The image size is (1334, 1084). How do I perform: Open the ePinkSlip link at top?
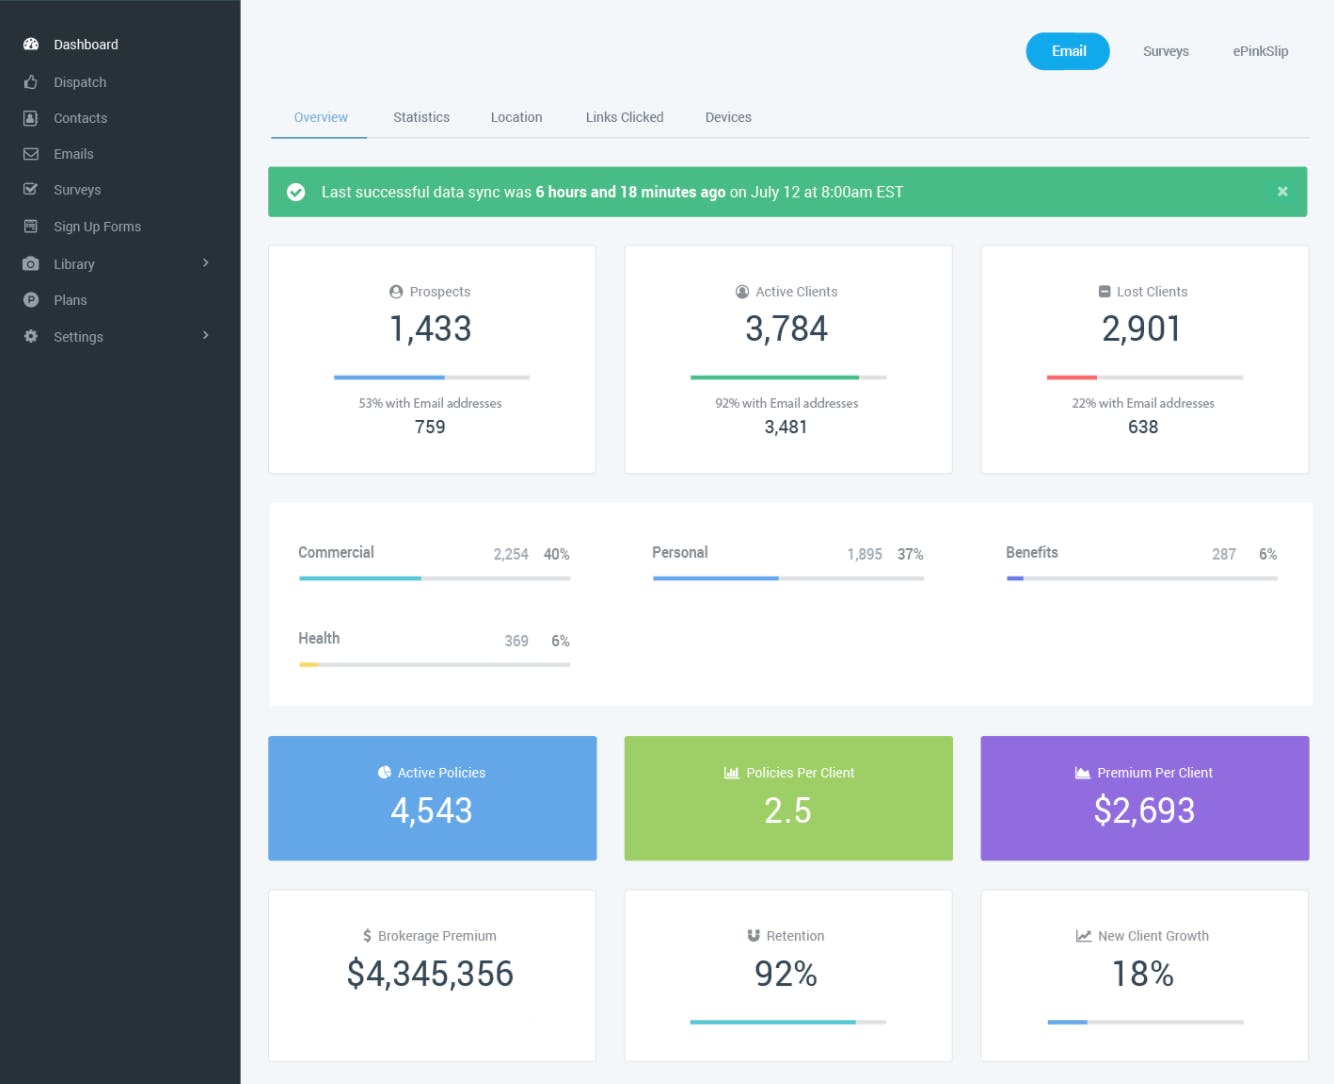pos(1260,51)
